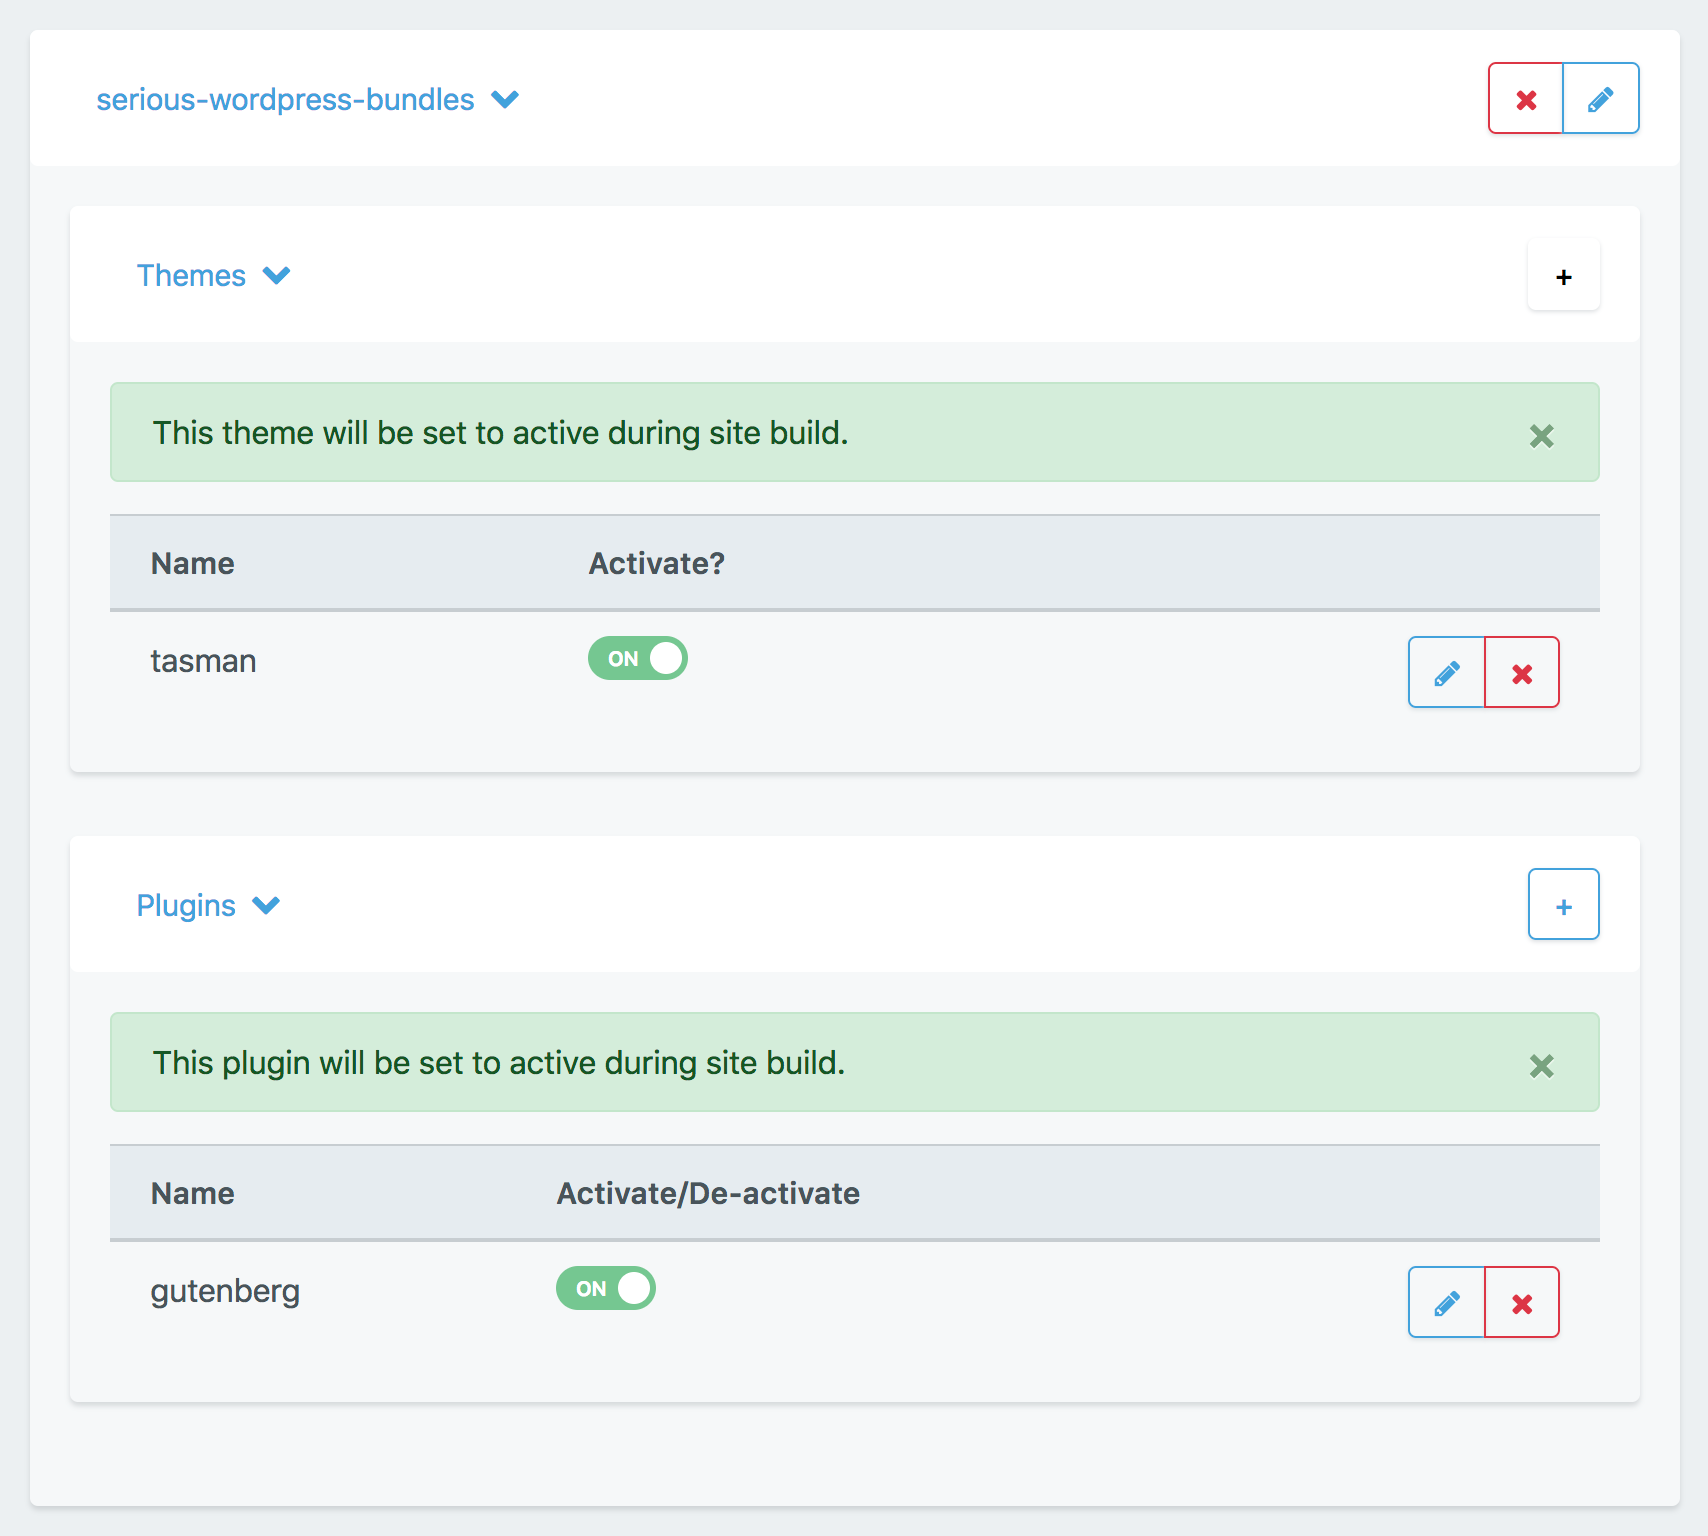The width and height of the screenshot is (1708, 1536).
Task: Edit the gutenberg plugin
Action: coord(1447,1302)
